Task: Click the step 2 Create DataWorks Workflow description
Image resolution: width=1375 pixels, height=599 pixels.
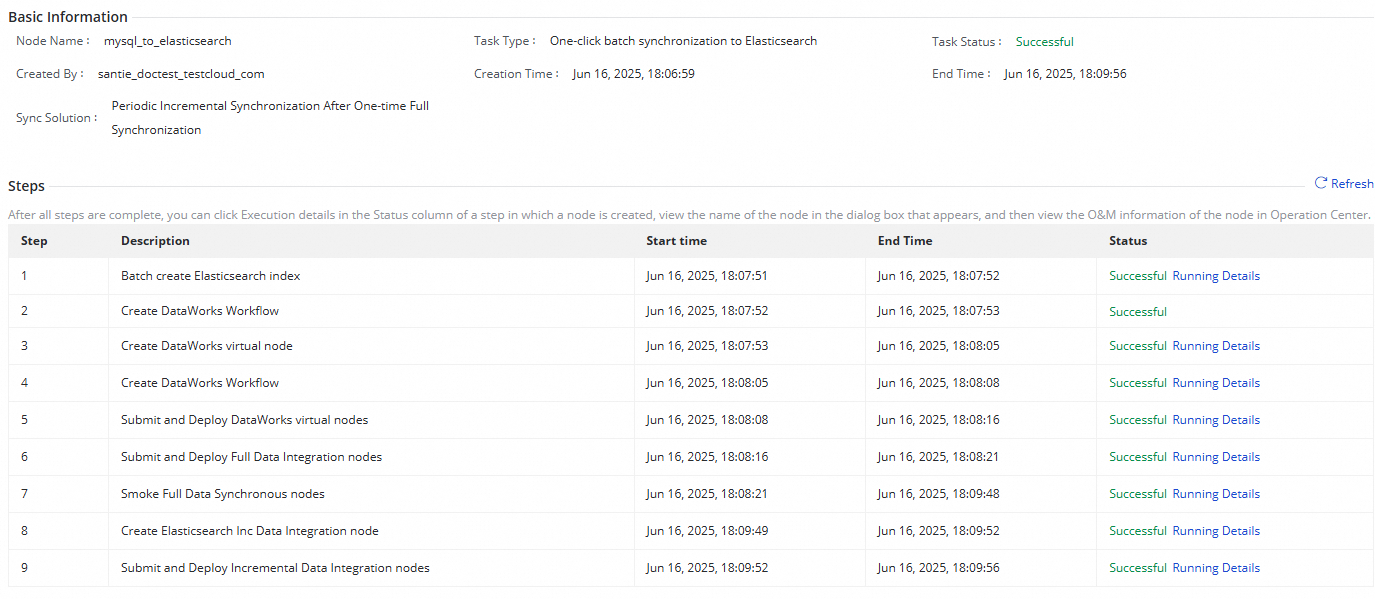Action: [200, 311]
